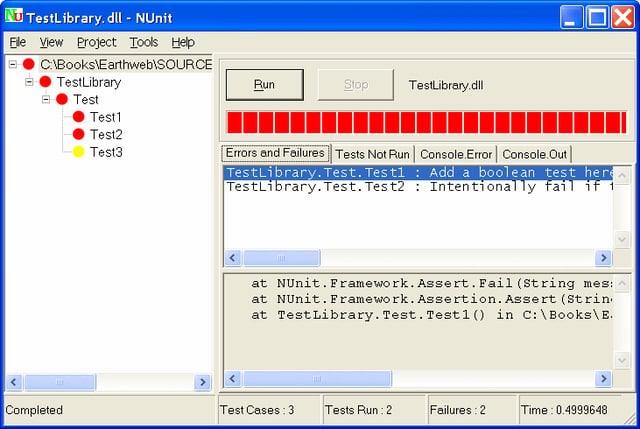
Task: Click the Run button
Action: (264, 84)
